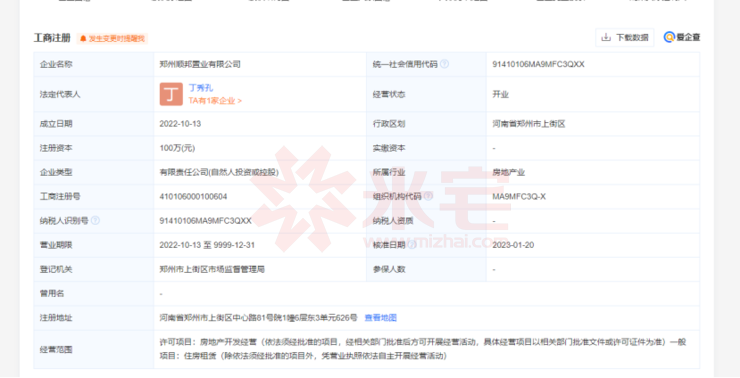Click help icon next to 统一社会信用代码
Screen dimensions: 740x378
(x=444, y=64)
